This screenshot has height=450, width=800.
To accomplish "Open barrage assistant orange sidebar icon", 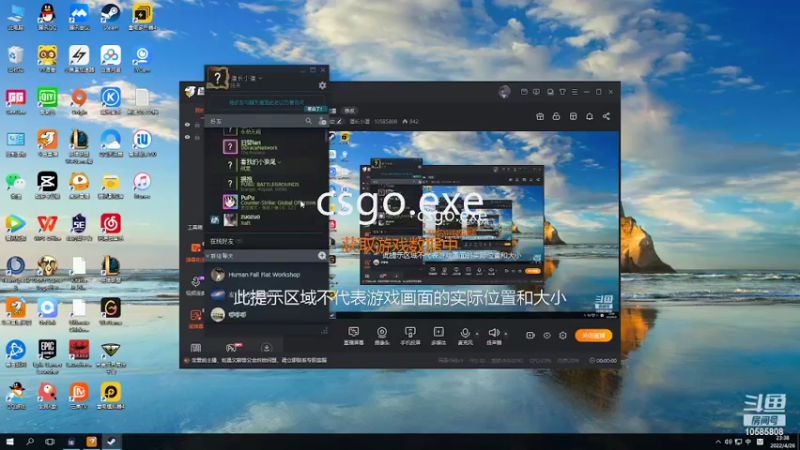I will (195, 248).
